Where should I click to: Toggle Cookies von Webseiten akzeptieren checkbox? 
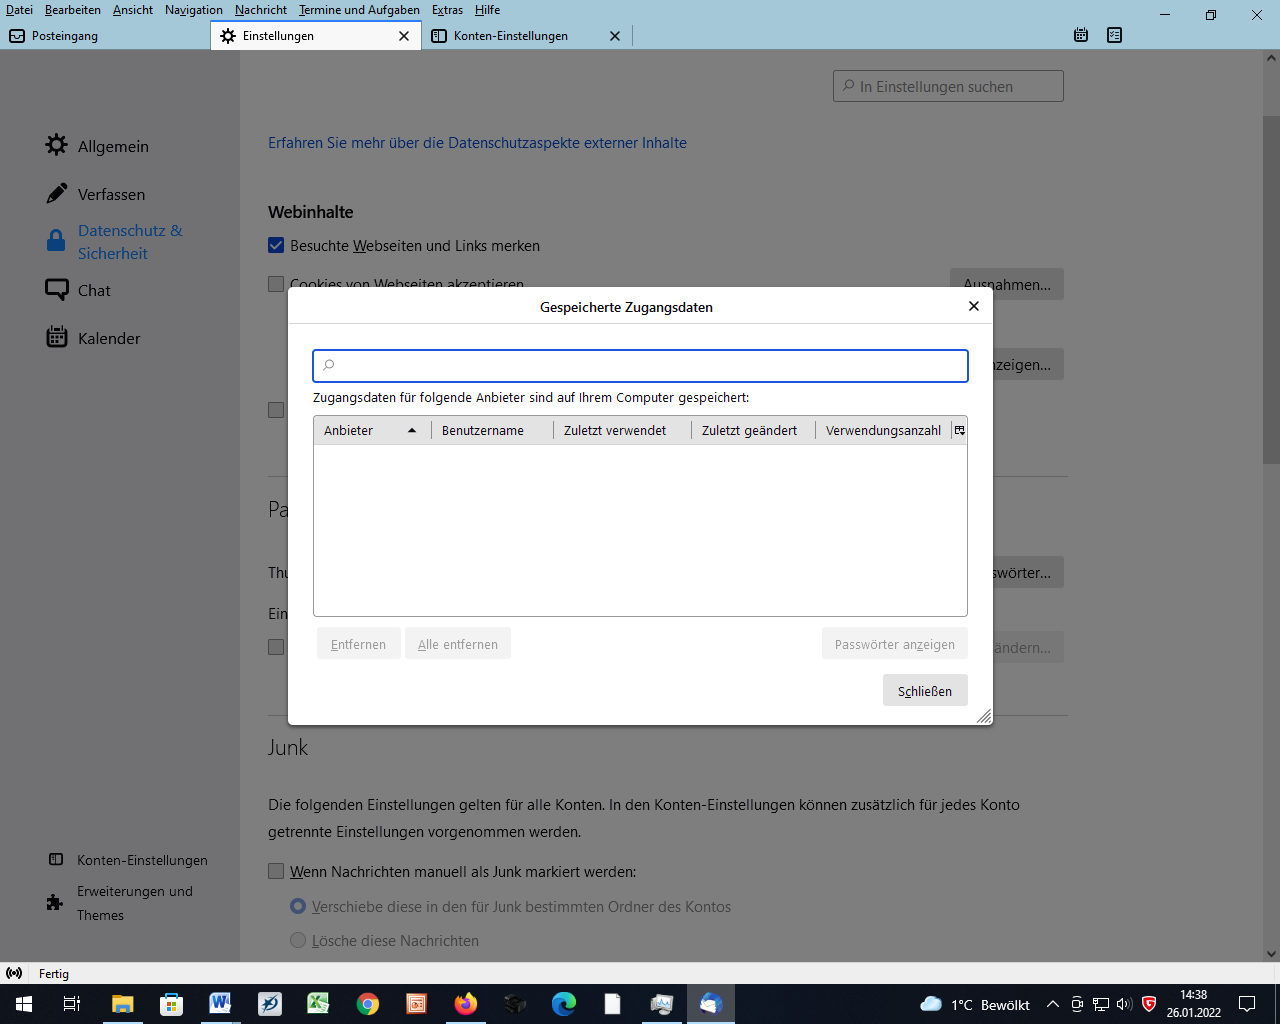click(276, 284)
